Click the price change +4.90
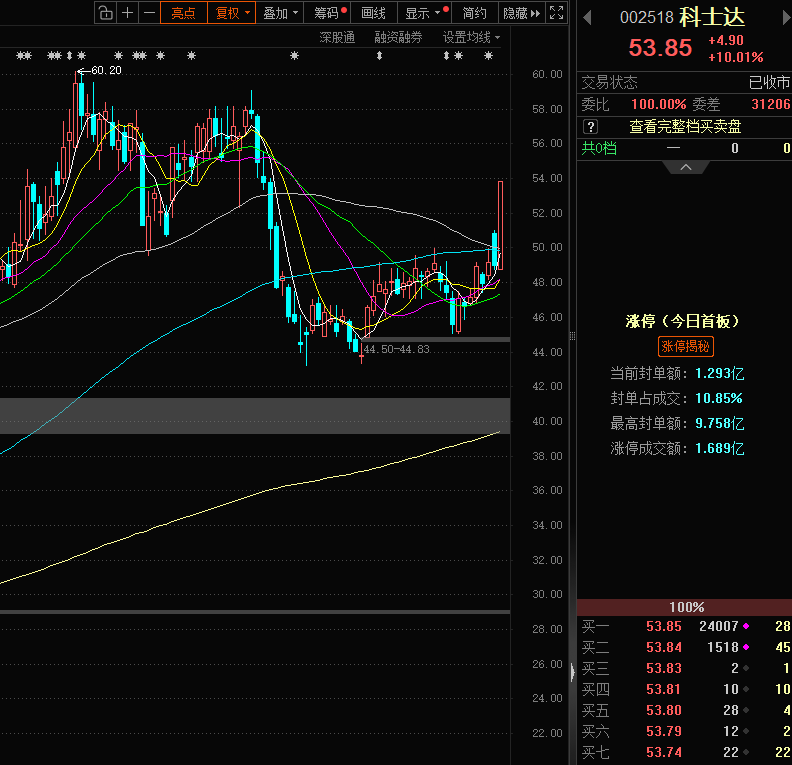 pyautogui.click(x=726, y=40)
